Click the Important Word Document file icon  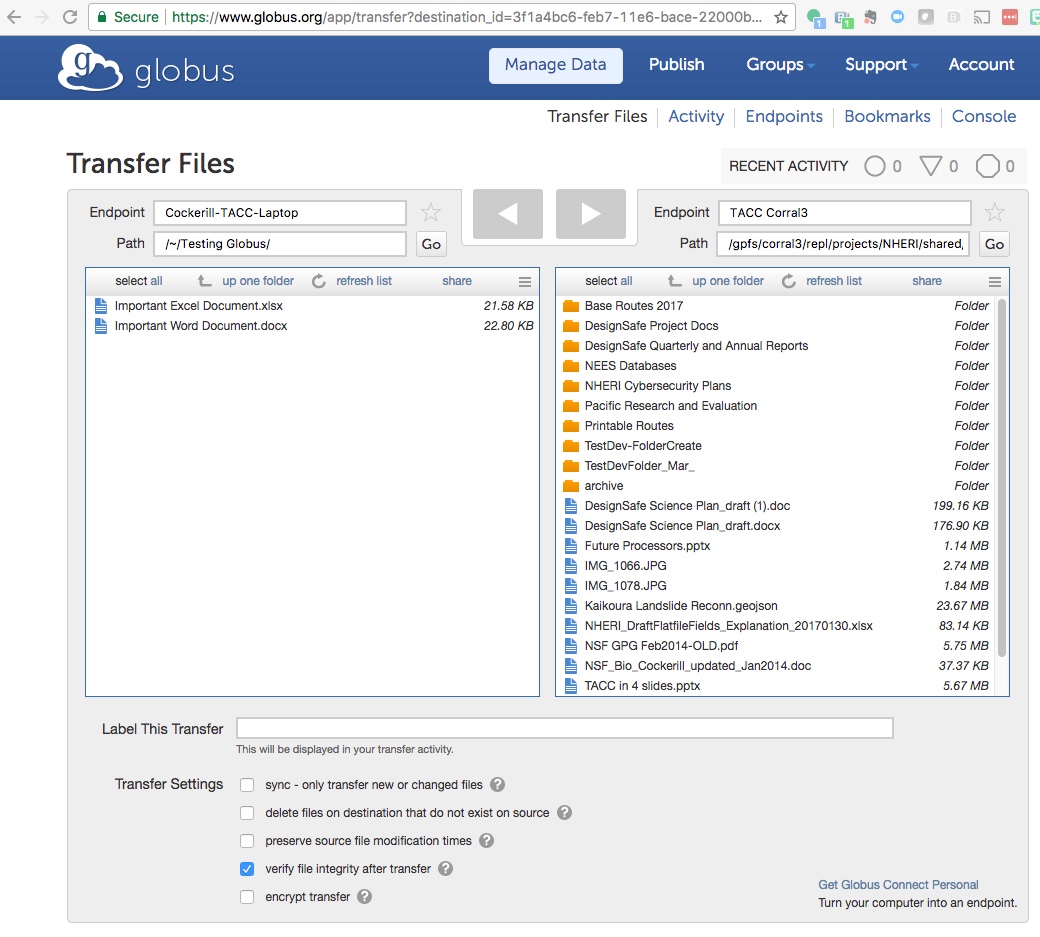tap(101, 326)
